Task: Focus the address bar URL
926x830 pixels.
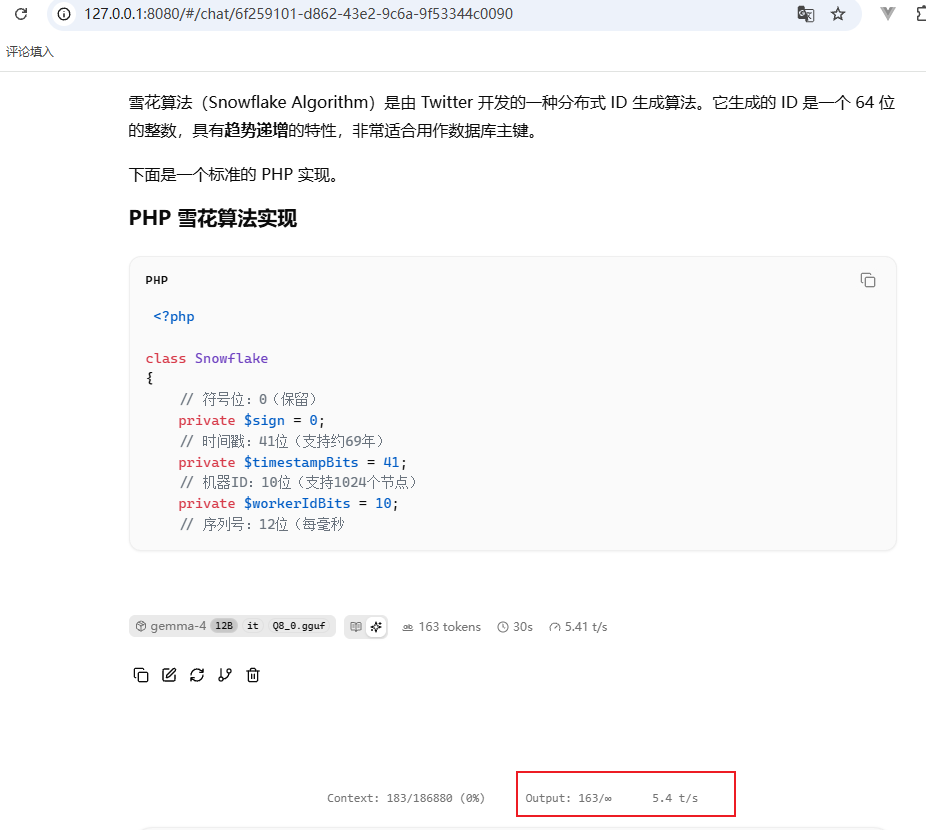Action: [x=298, y=14]
